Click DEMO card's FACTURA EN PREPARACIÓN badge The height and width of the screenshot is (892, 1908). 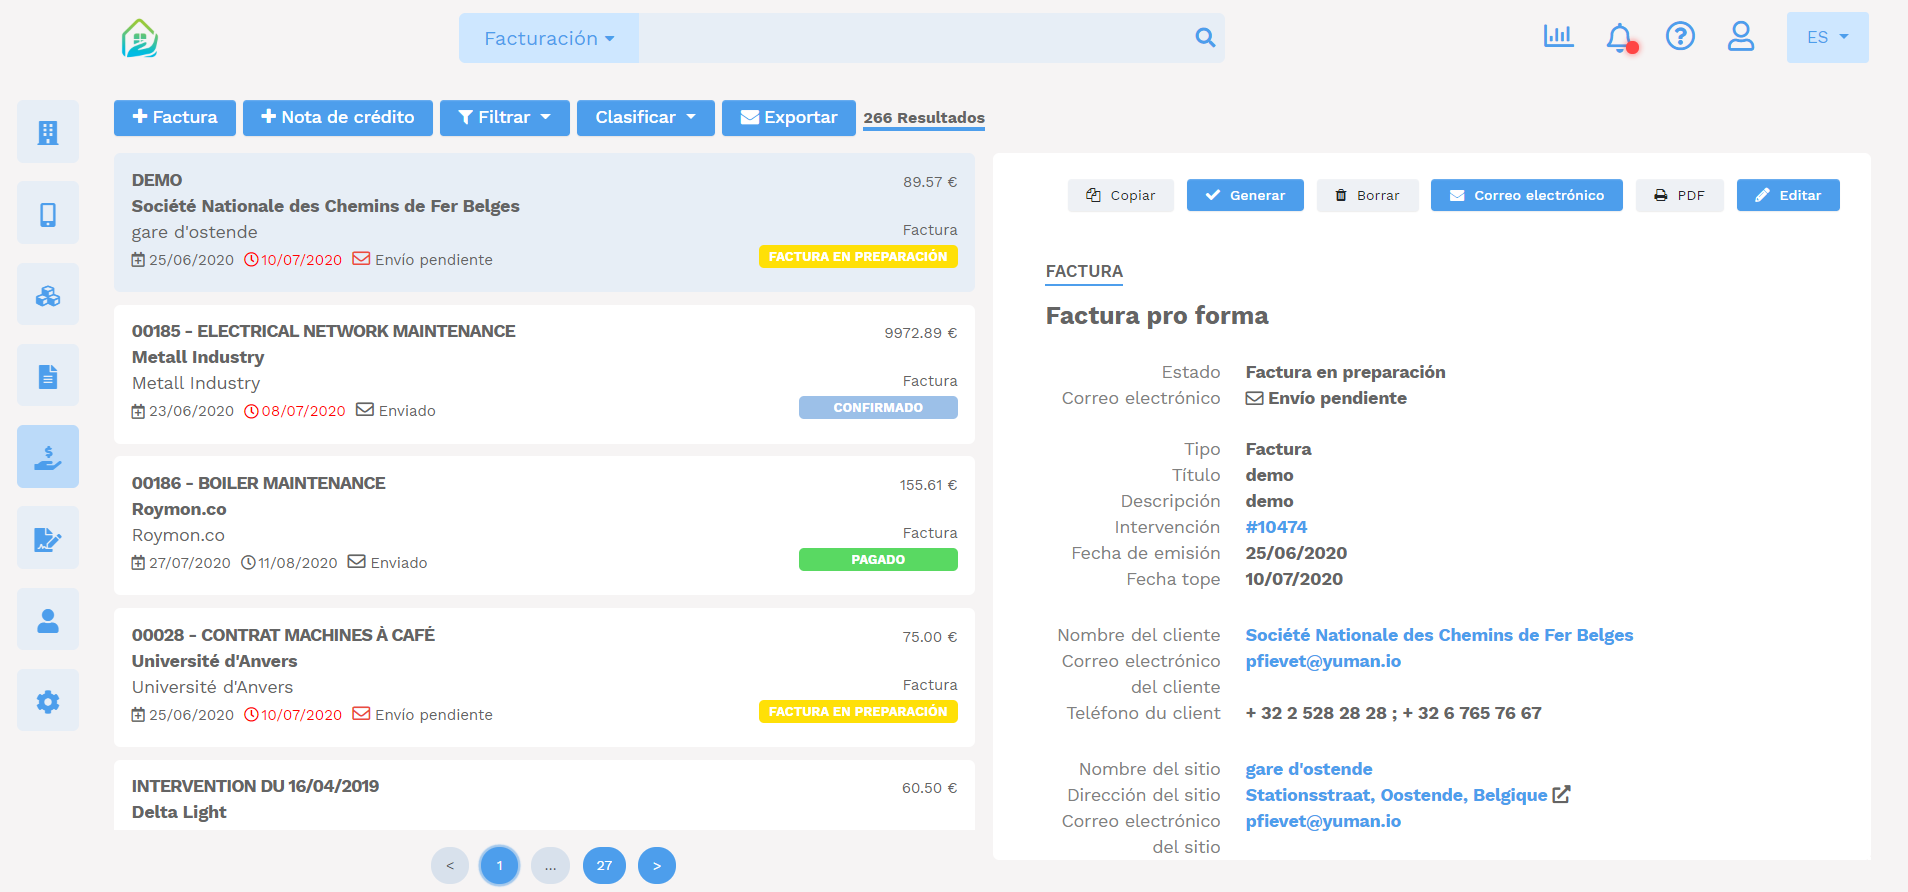[858, 257]
